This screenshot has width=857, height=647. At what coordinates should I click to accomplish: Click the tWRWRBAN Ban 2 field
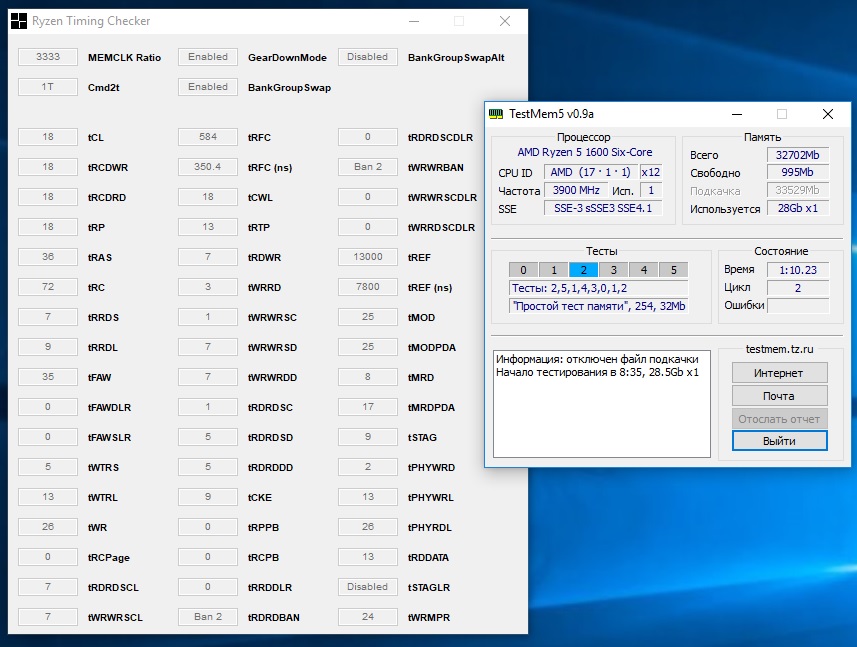[367, 167]
